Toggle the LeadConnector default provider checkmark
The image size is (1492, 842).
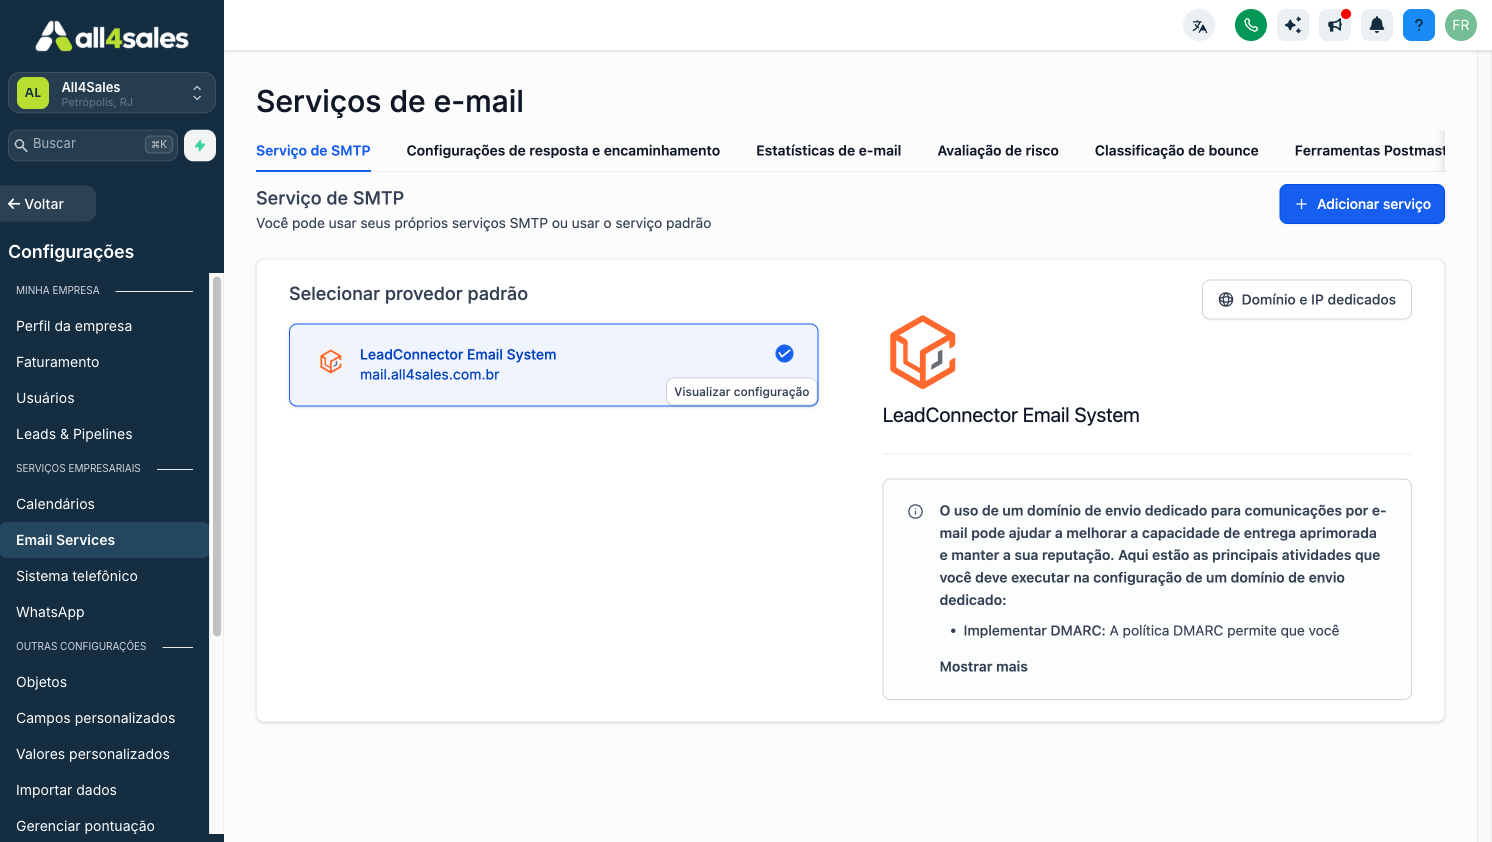(785, 353)
